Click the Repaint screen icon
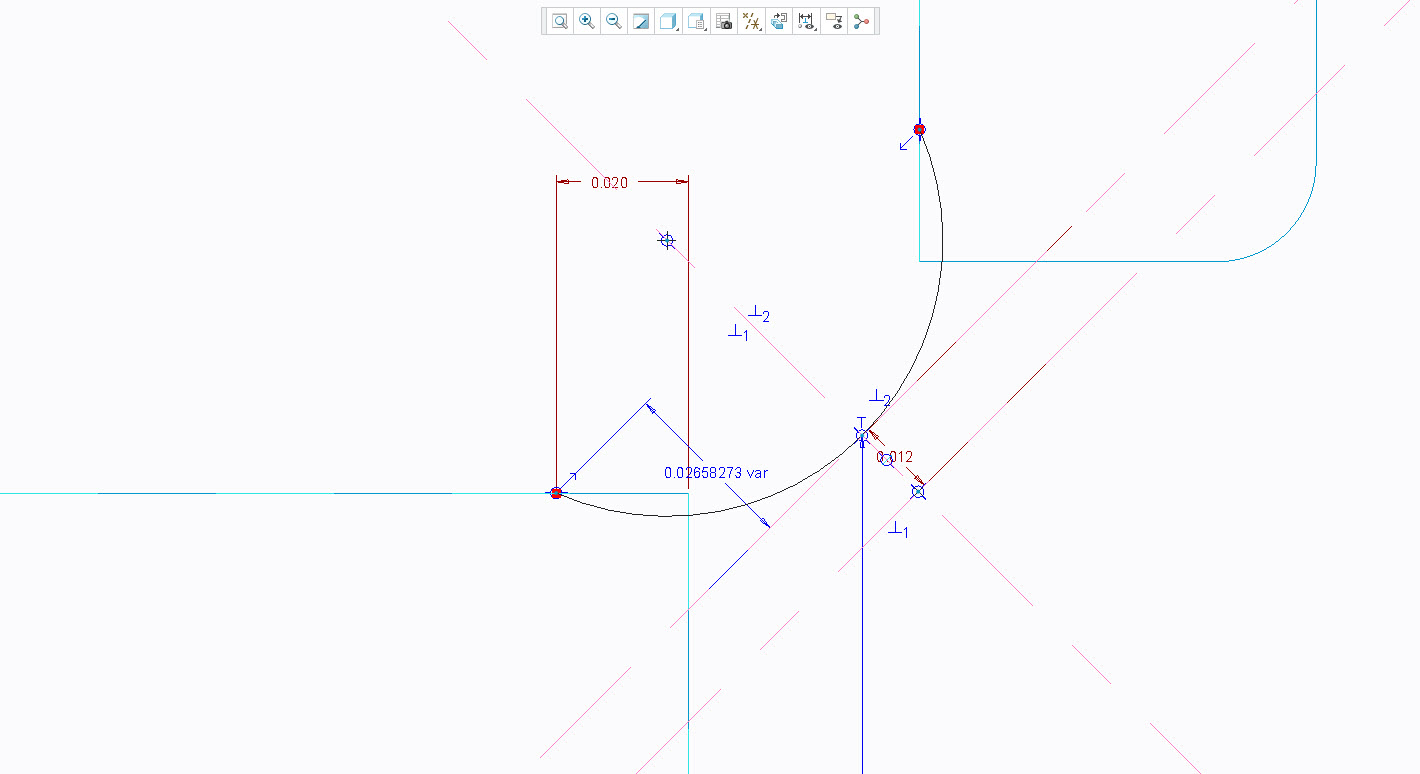Screen dimensions: 1420x774 [x=642, y=21]
